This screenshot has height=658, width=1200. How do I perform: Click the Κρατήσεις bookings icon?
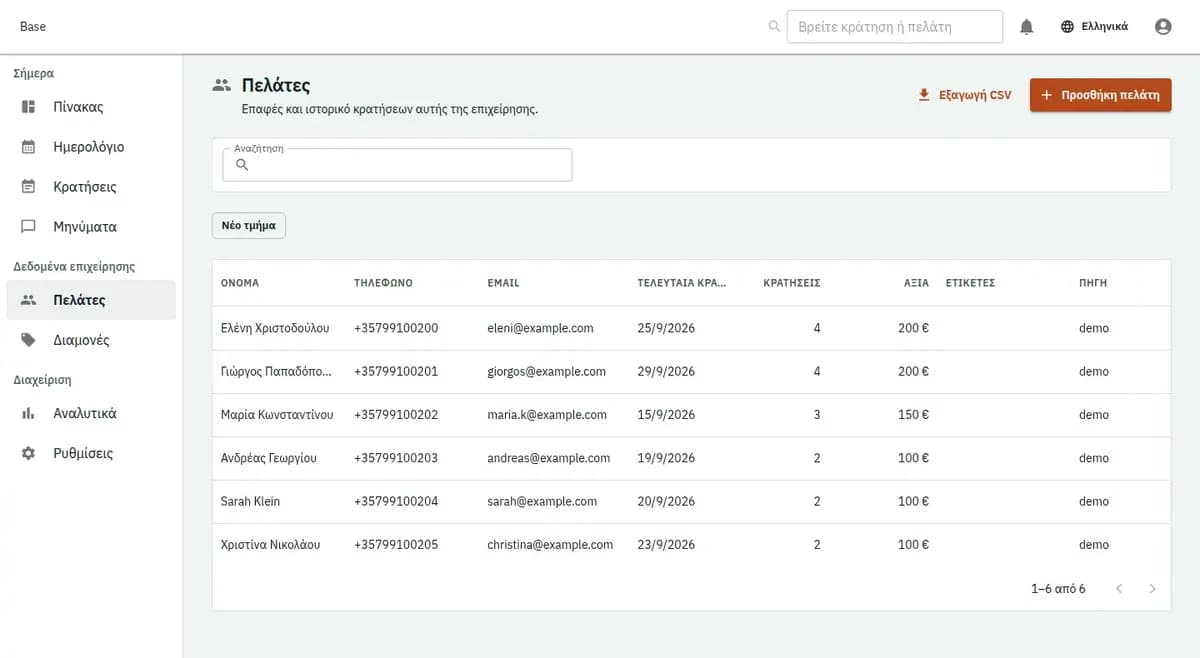click(29, 187)
